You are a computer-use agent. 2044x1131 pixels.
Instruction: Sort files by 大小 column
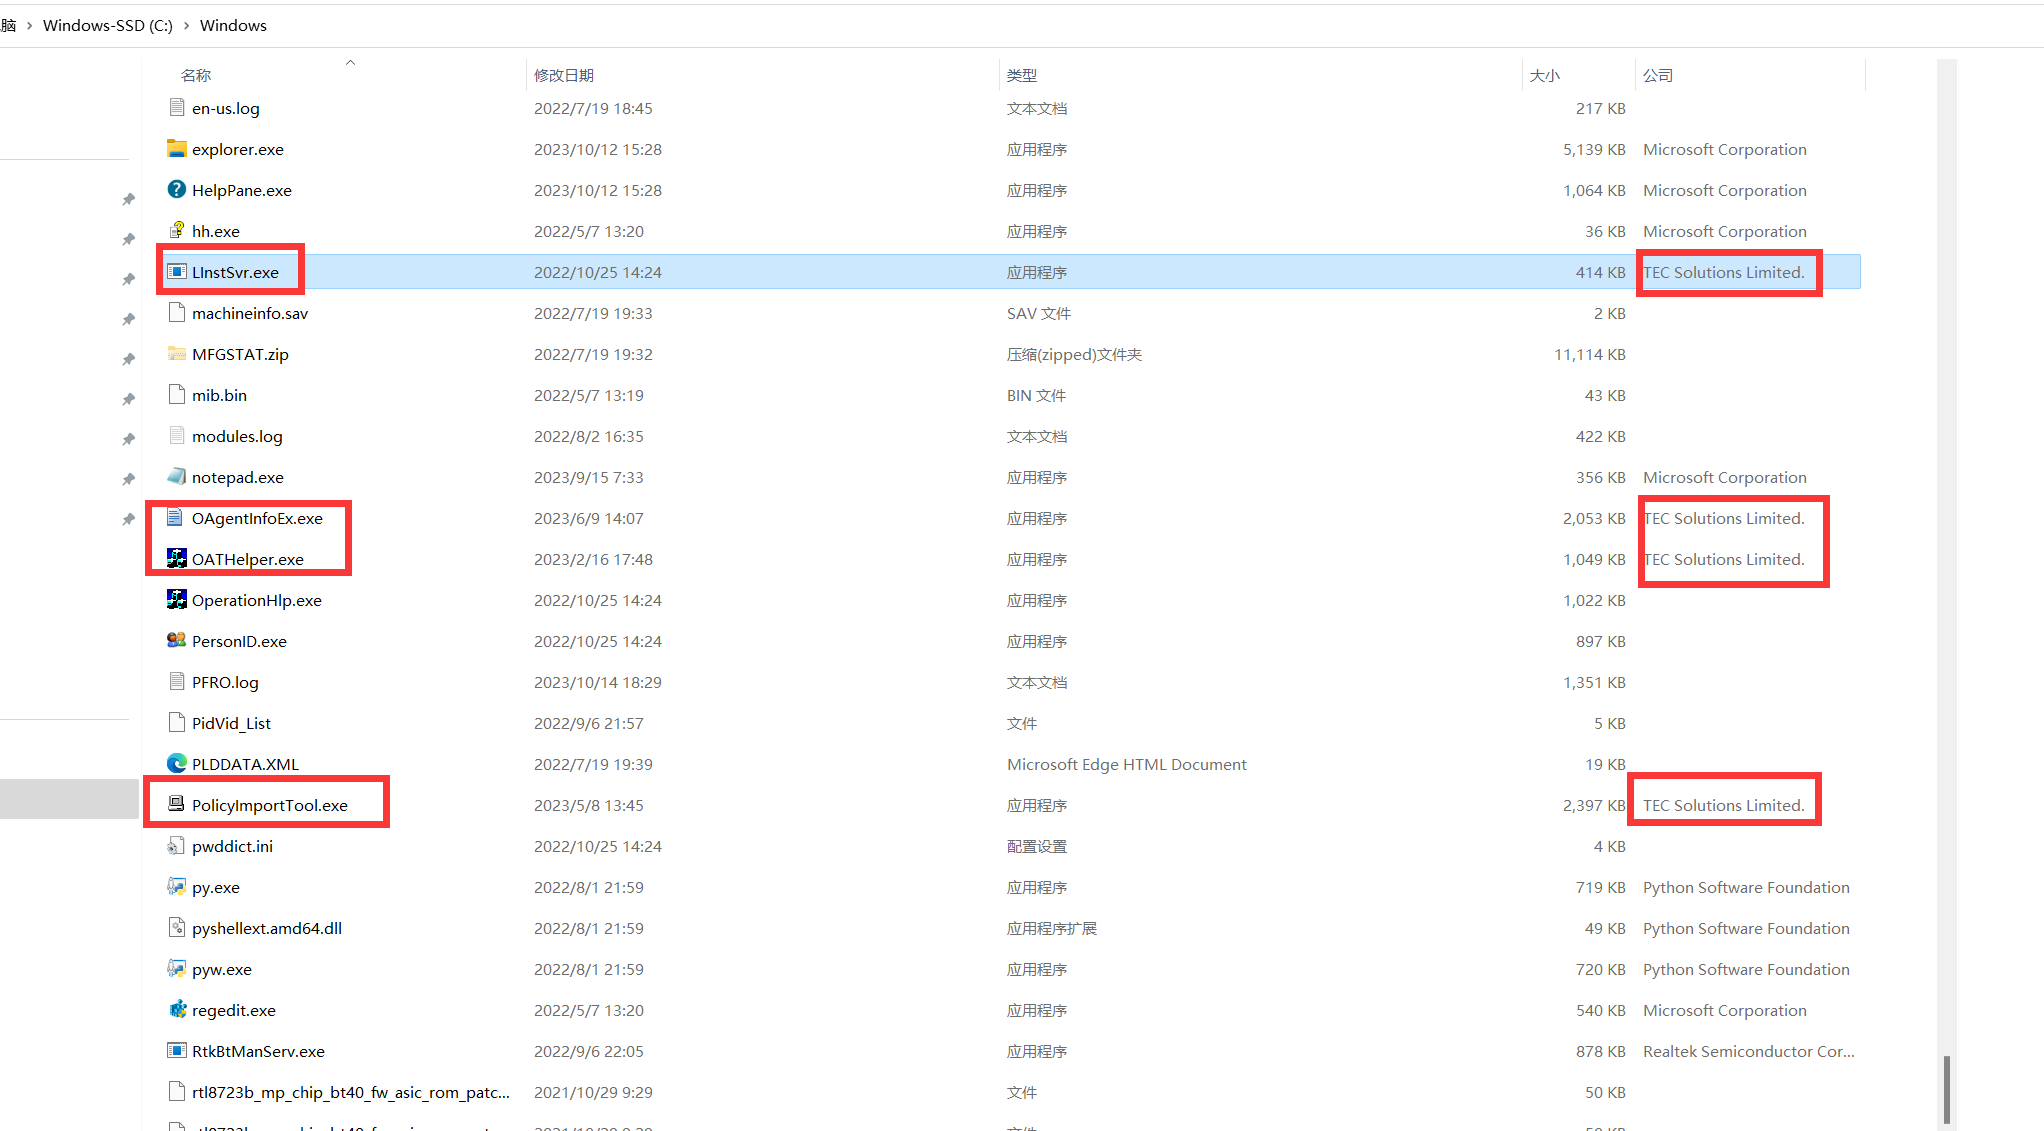pyautogui.click(x=1544, y=75)
